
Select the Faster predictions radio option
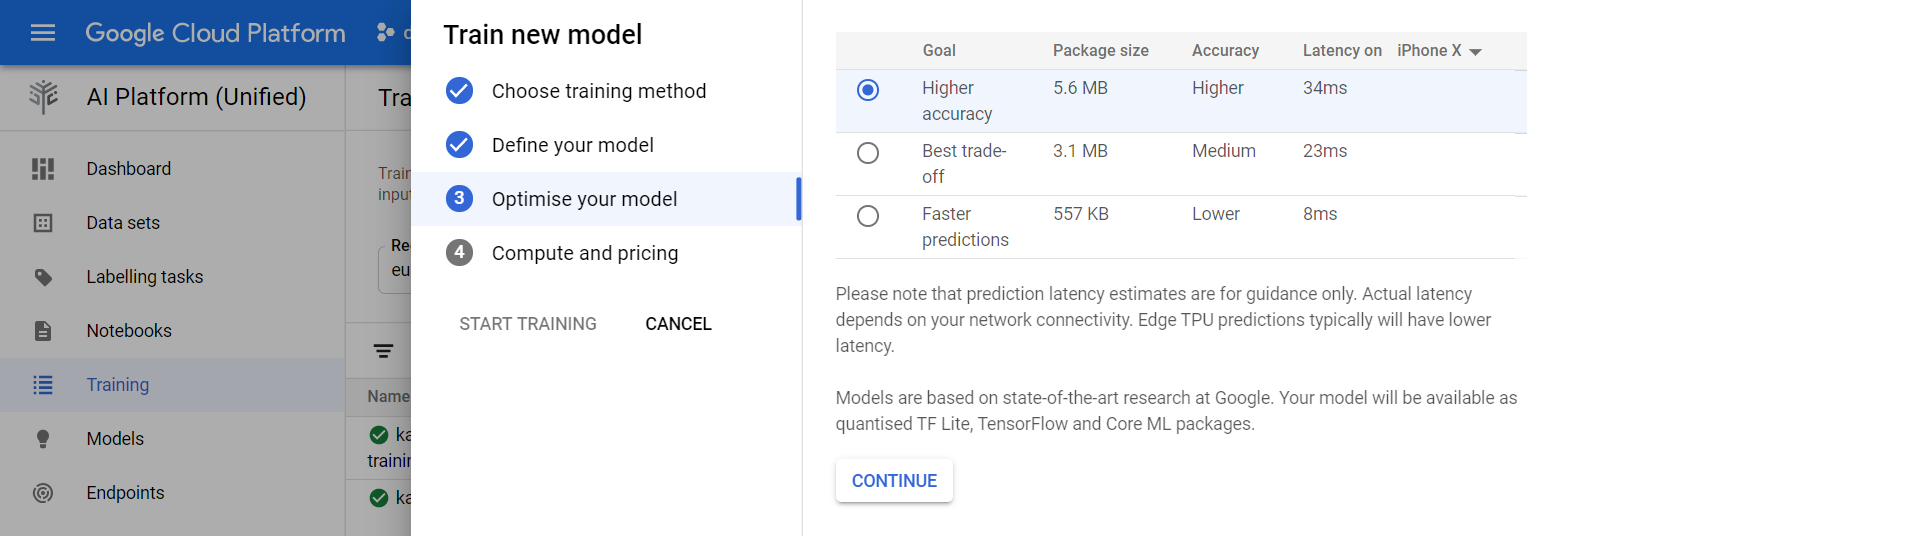click(x=868, y=216)
